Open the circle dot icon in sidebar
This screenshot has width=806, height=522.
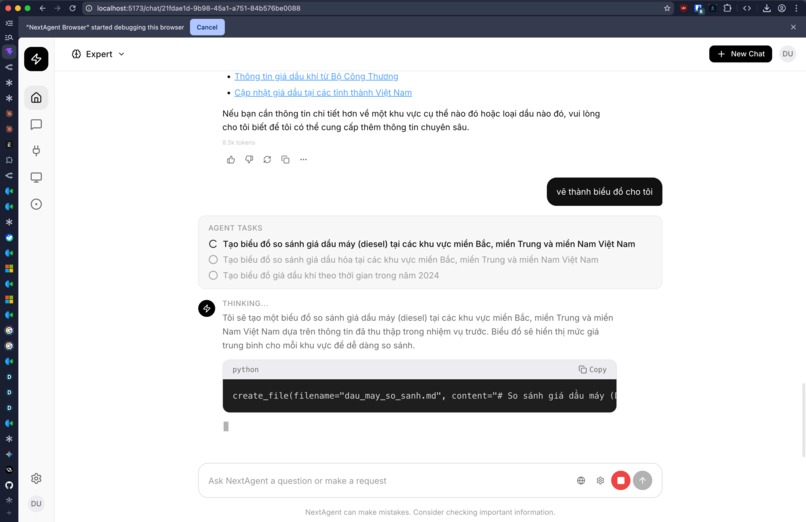coord(36,204)
